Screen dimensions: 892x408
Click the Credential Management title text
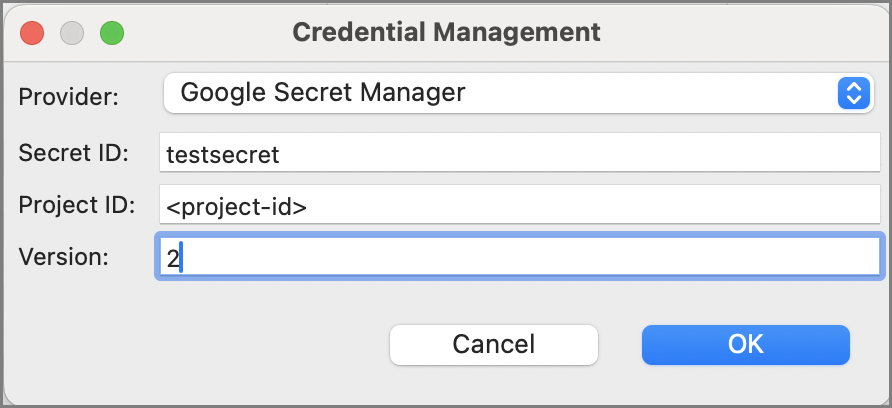(446, 32)
